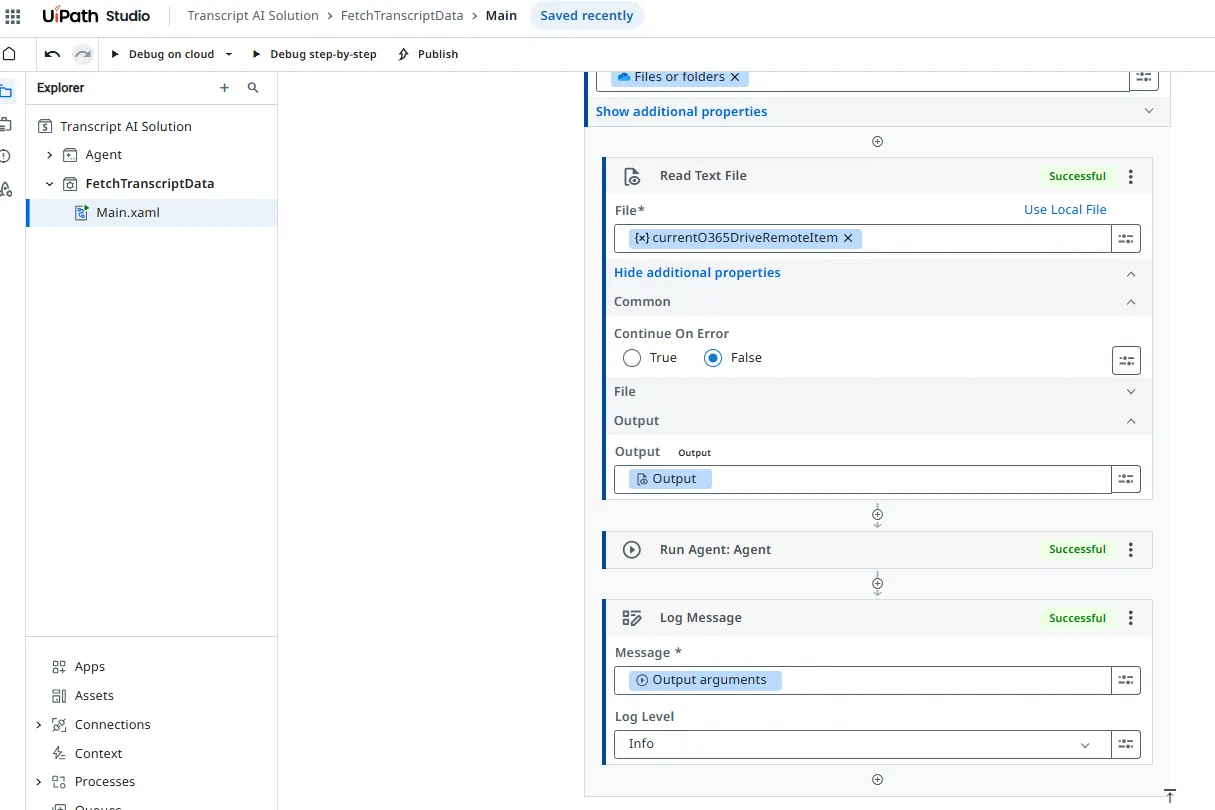Open Output field options button

click(1126, 480)
